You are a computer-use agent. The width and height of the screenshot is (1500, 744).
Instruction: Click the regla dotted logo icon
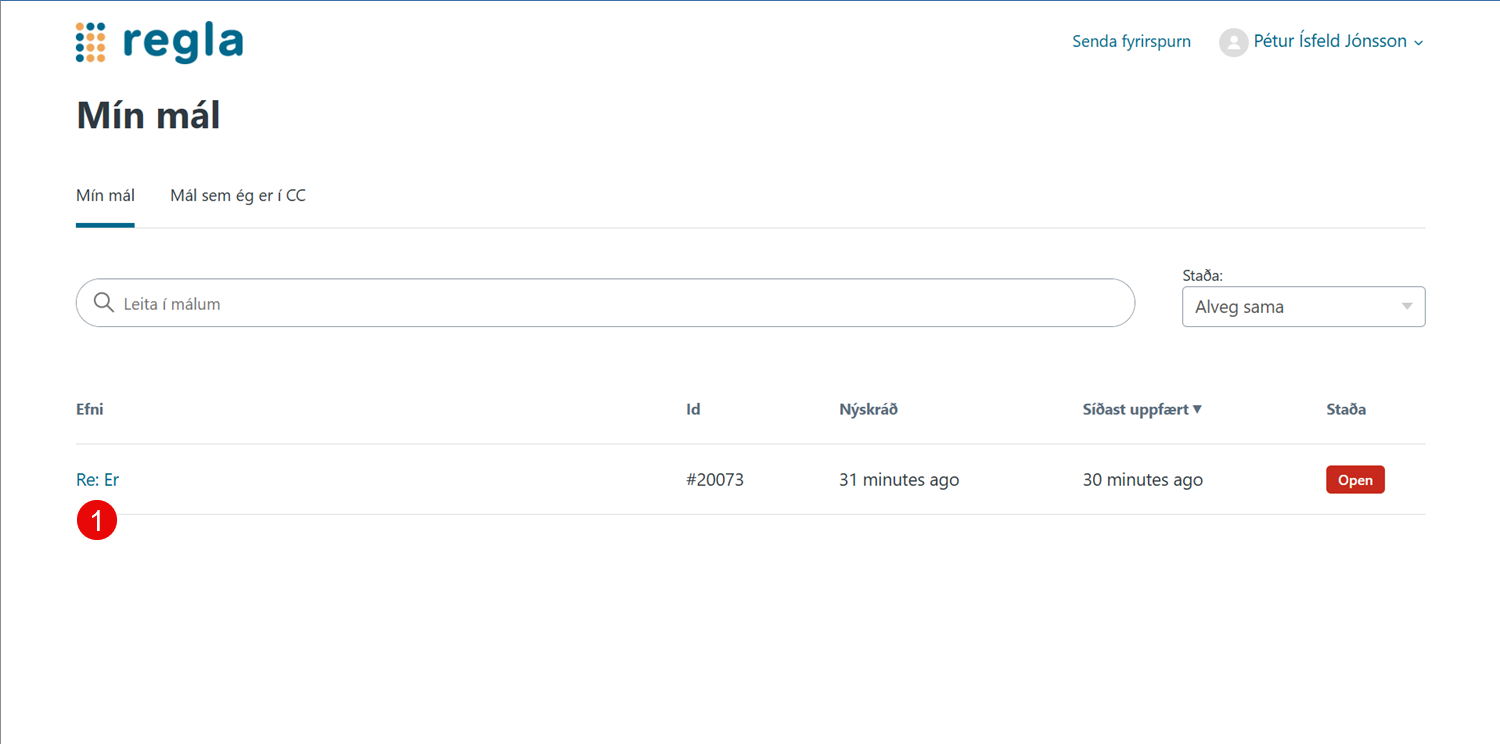tap(90, 42)
